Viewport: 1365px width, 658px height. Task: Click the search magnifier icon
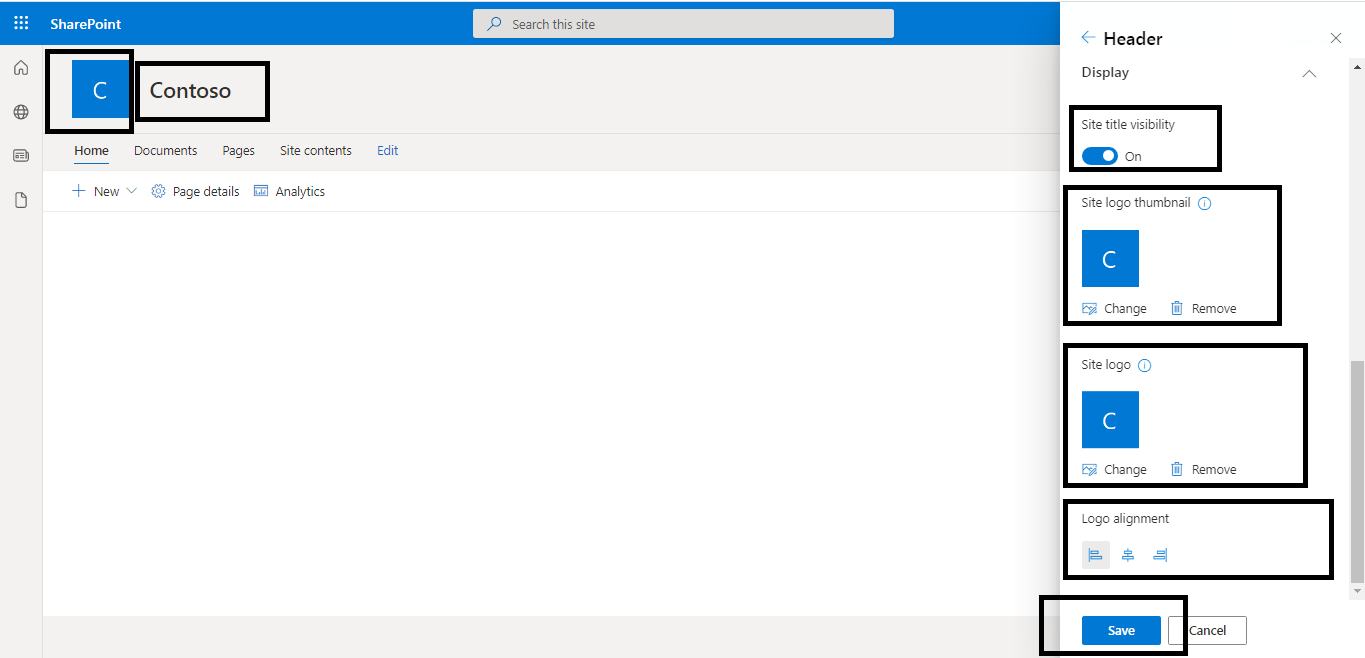[x=494, y=24]
